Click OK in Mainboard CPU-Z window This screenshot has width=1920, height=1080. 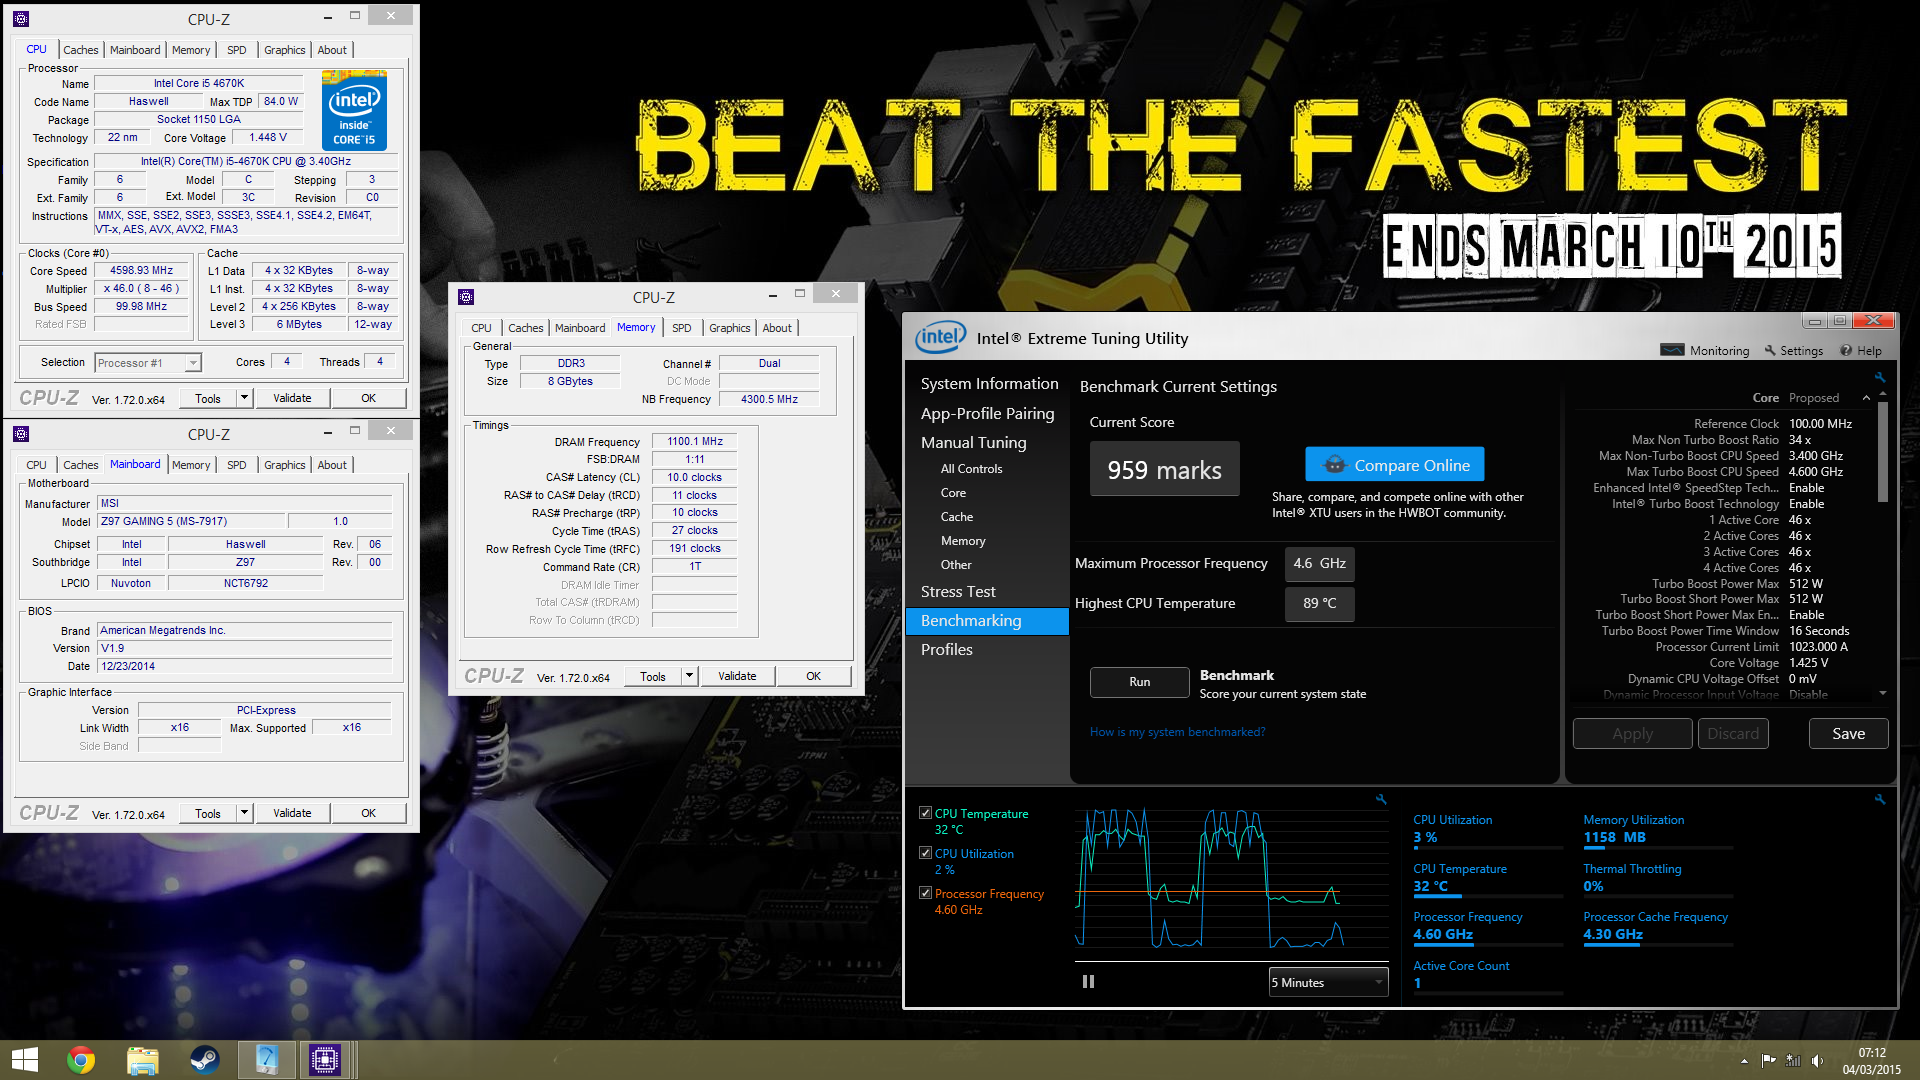369,813
